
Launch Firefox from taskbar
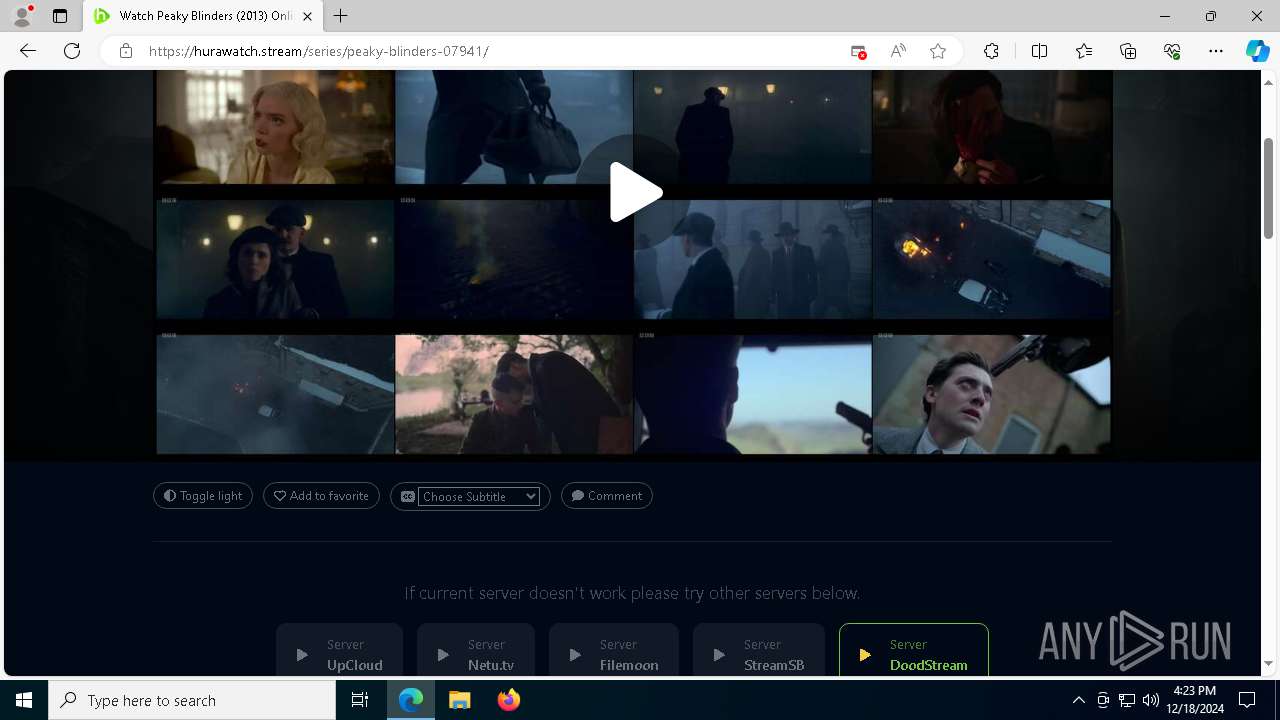508,700
